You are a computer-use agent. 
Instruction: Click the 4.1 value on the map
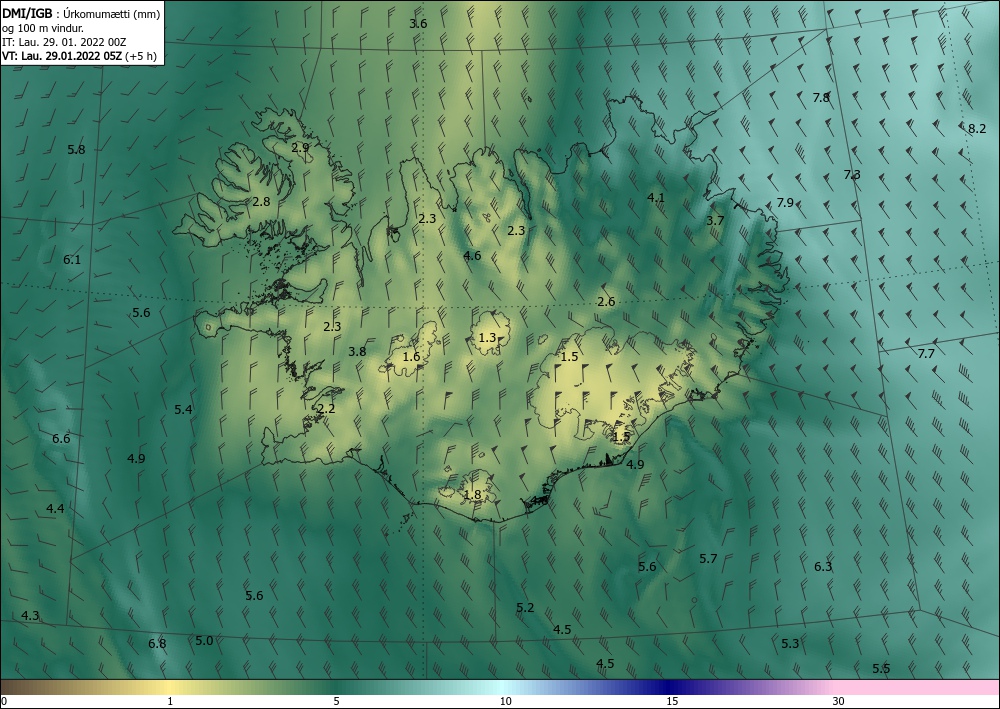tap(656, 198)
